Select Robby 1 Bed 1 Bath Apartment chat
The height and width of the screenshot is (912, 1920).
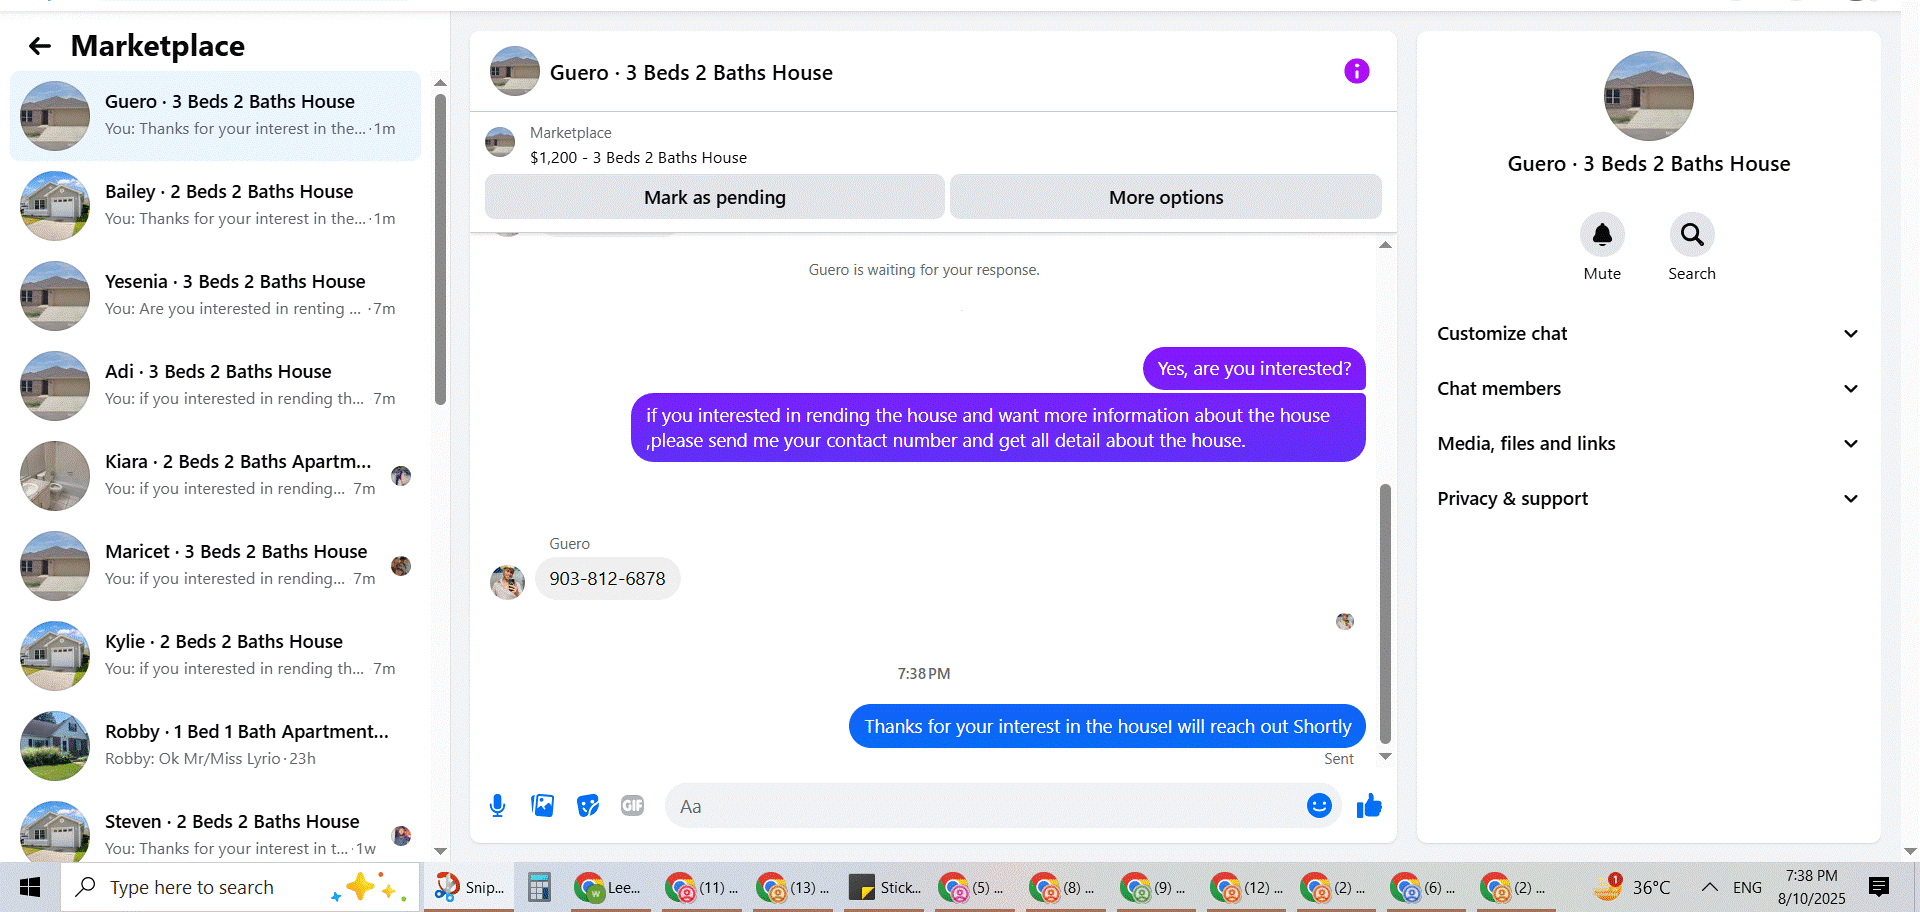click(x=215, y=746)
